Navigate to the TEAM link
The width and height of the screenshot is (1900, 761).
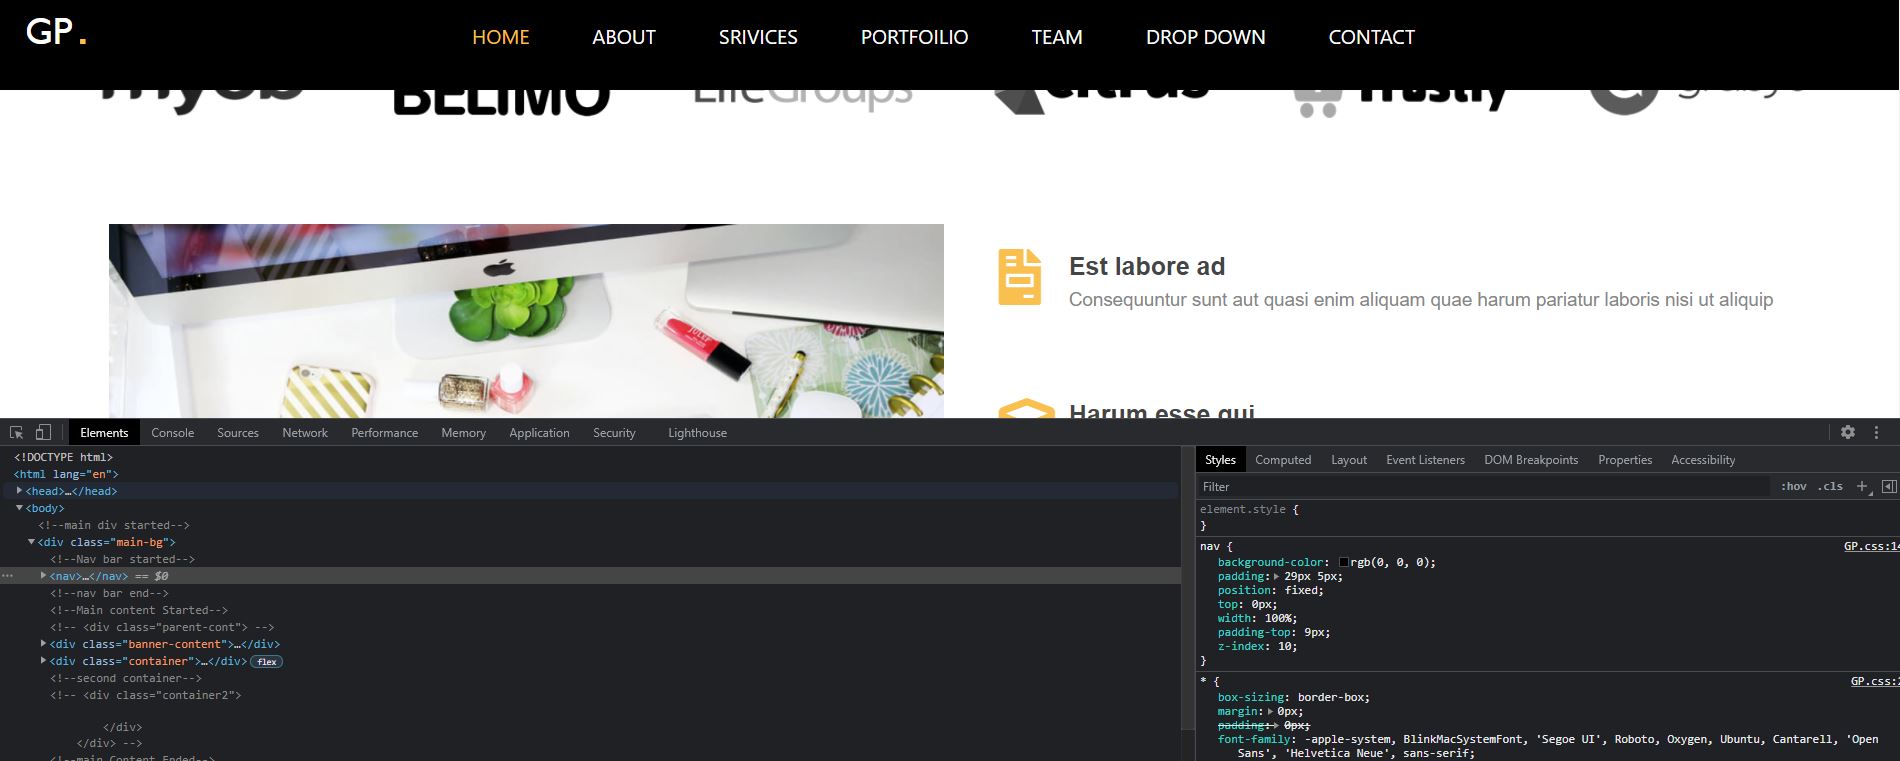pyautogui.click(x=1057, y=37)
